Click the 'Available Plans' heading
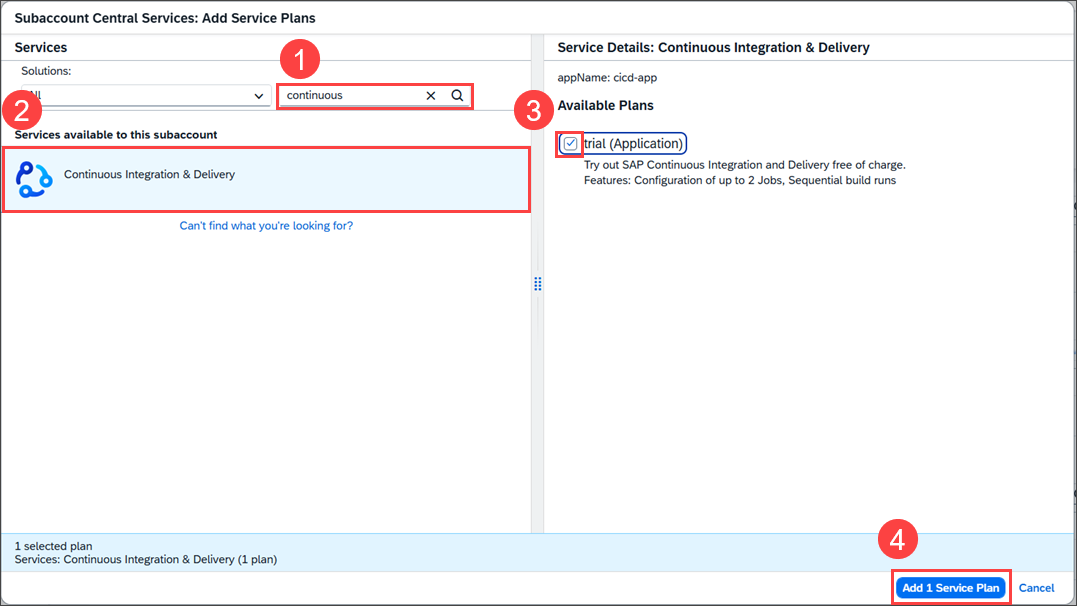Image resolution: width=1077 pixels, height=606 pixels. [x=605, y=106]
